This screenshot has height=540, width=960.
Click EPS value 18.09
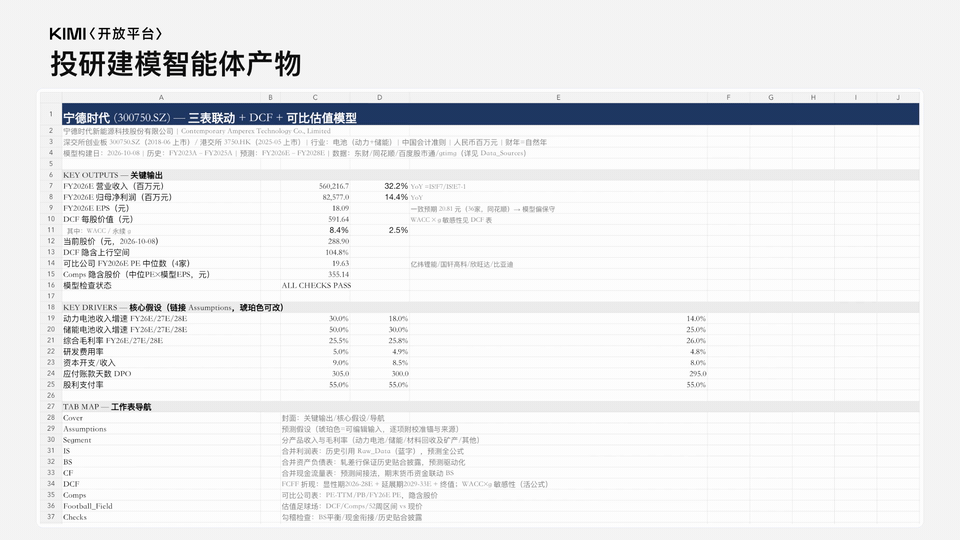point(340,208)
